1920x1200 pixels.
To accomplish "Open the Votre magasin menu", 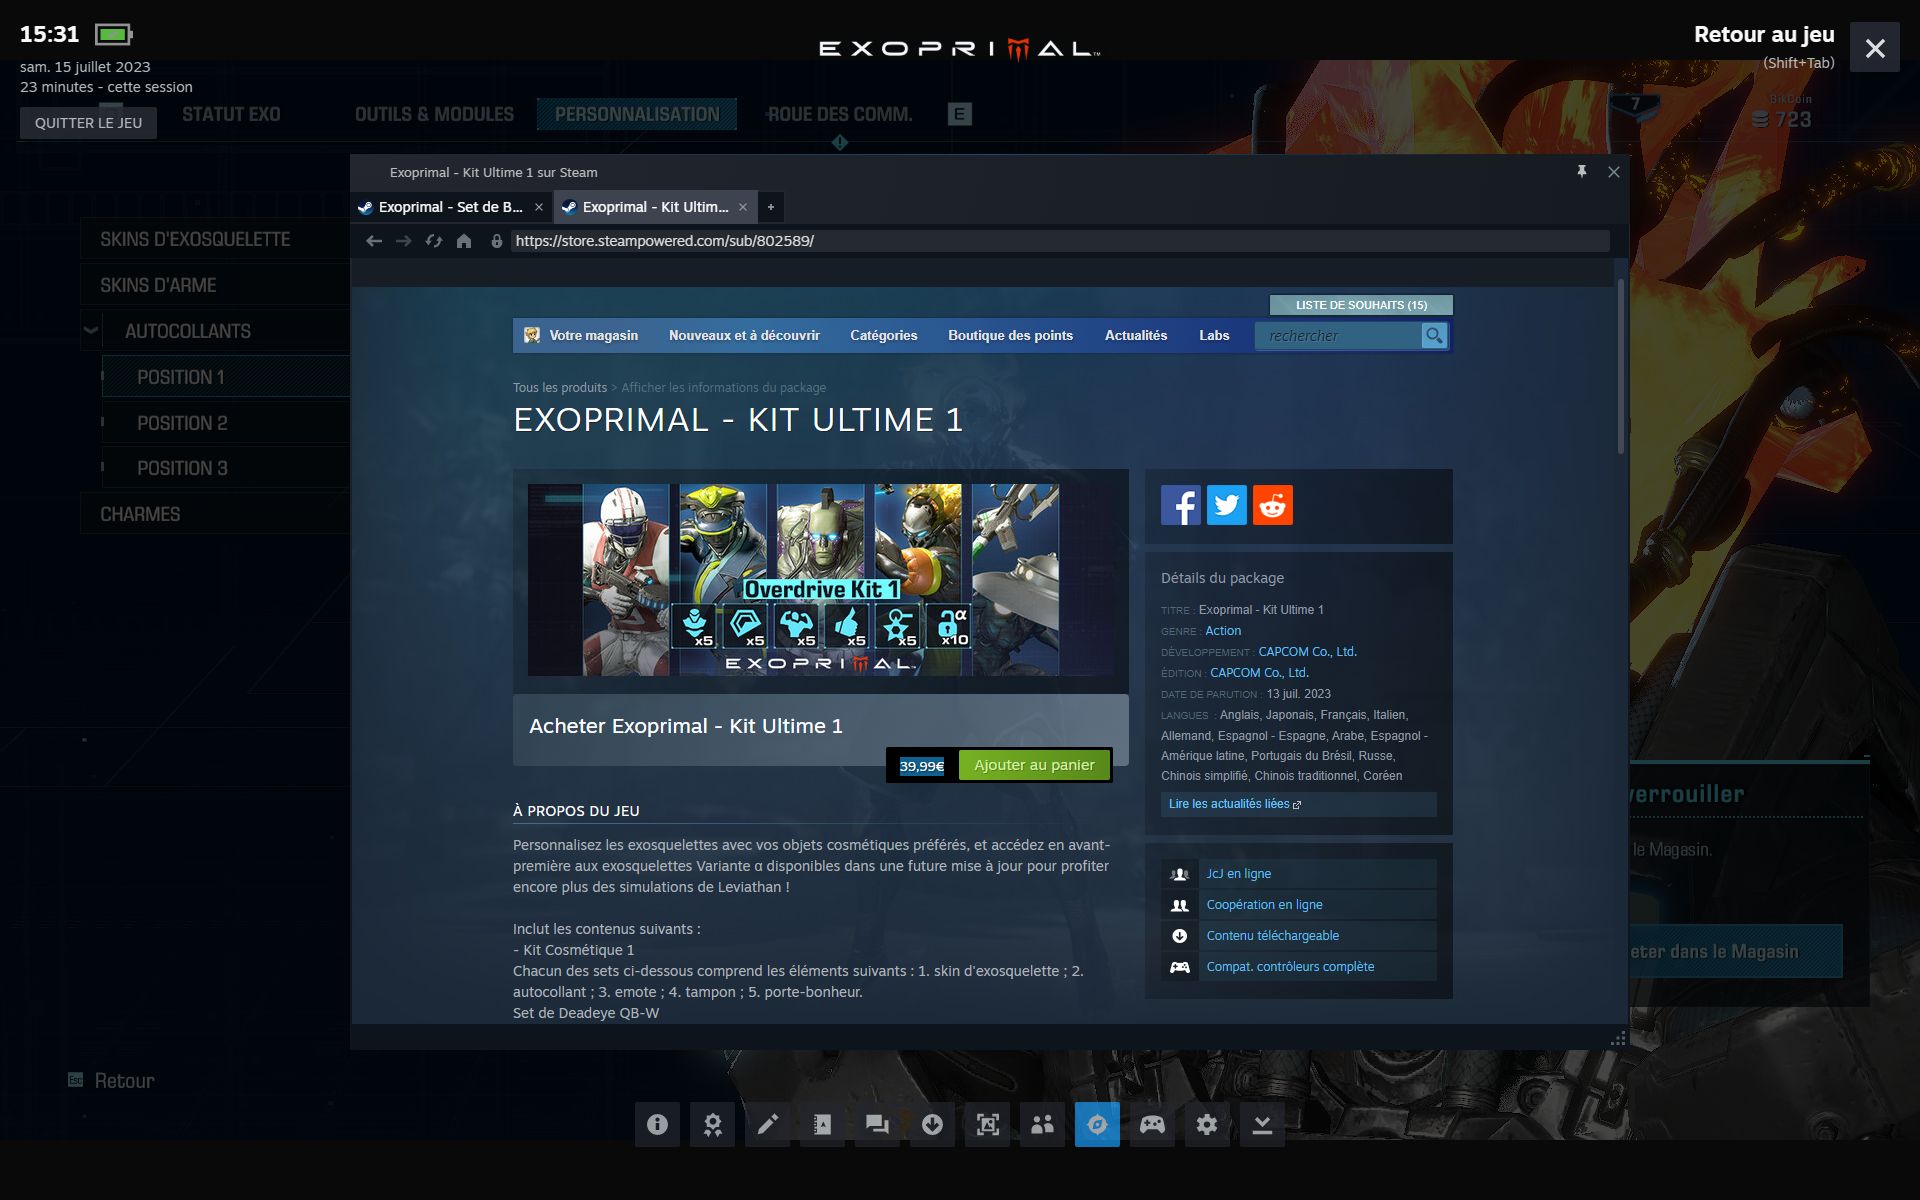I will pos(593,336).
